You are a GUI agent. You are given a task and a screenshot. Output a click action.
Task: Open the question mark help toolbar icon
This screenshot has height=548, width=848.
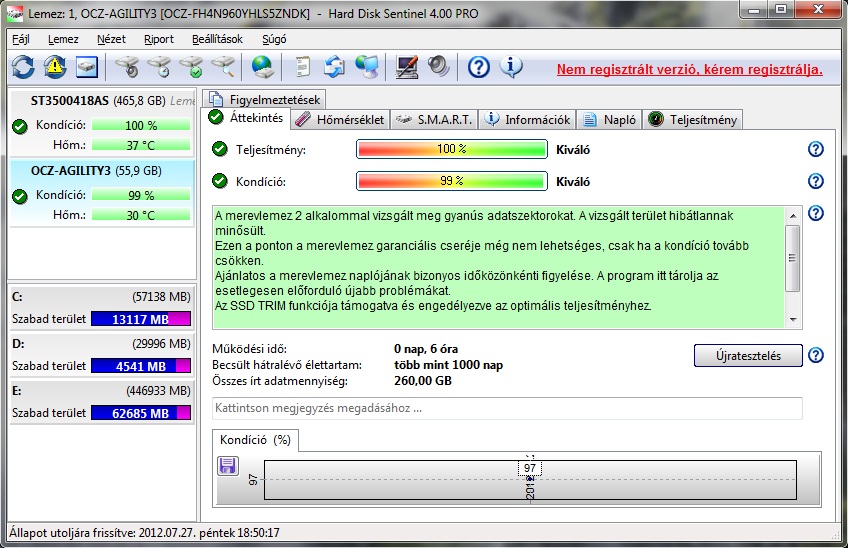(x=479, y=67)
